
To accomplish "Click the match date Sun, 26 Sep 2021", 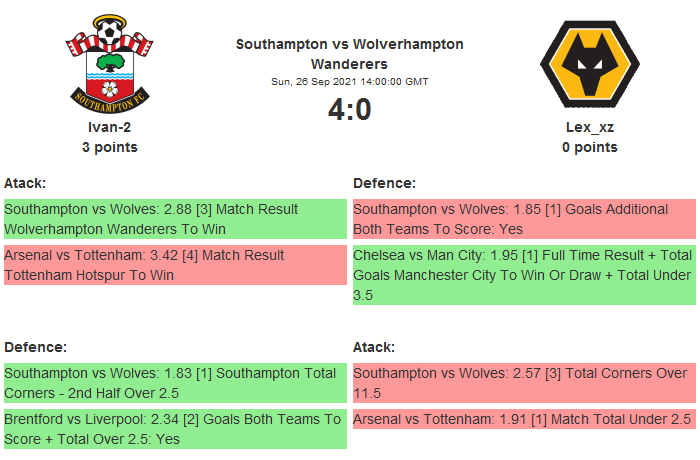I will coord(350,81).
